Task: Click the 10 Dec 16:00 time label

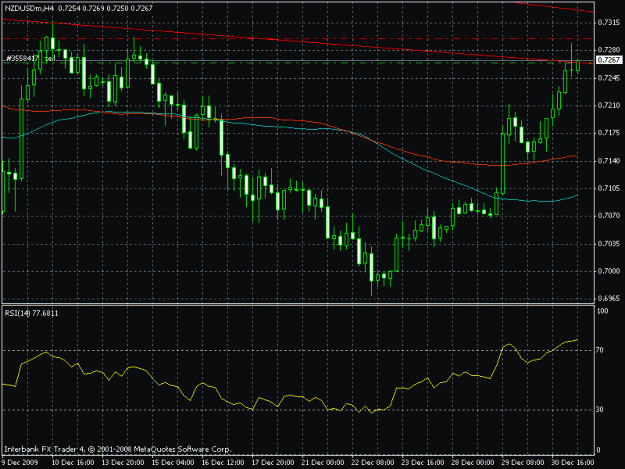Action: (x=73, y=462)
